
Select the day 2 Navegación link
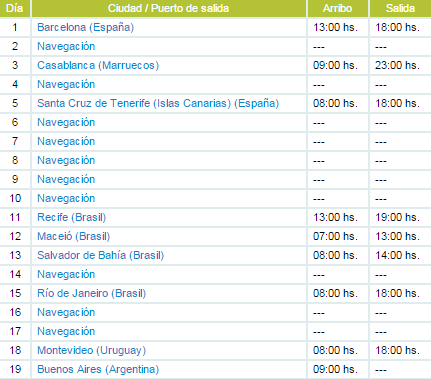coord(66,46)
